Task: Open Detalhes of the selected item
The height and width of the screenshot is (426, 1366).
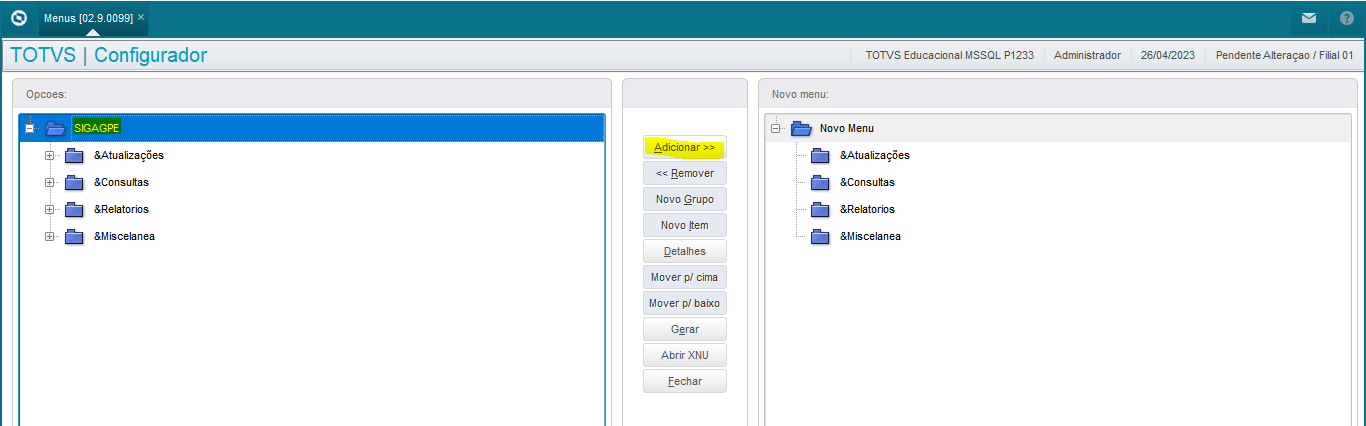Action: pos(685,251)
